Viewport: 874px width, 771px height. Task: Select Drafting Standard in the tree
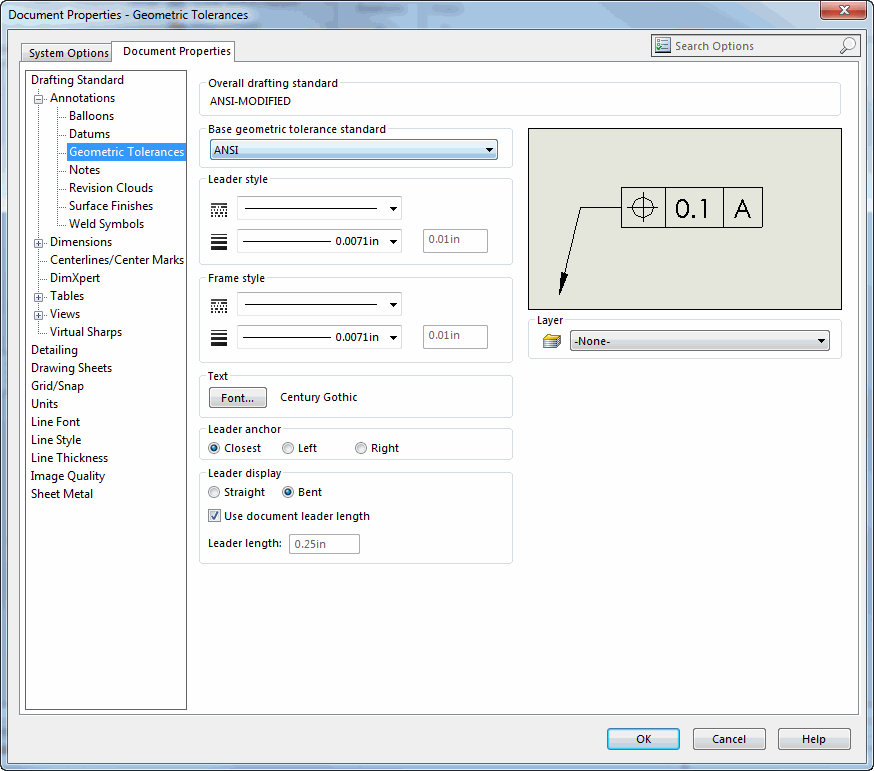pyautogui.click(x=77, y=80)
